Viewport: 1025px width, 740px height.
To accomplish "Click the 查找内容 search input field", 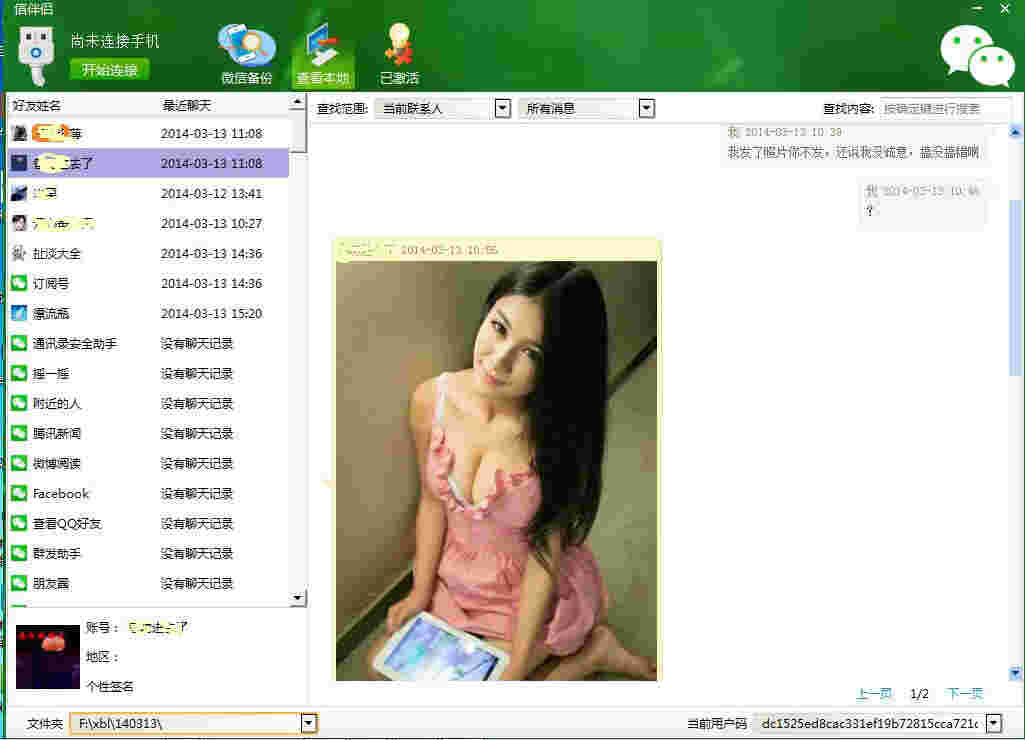I will (x=945, y=108).
